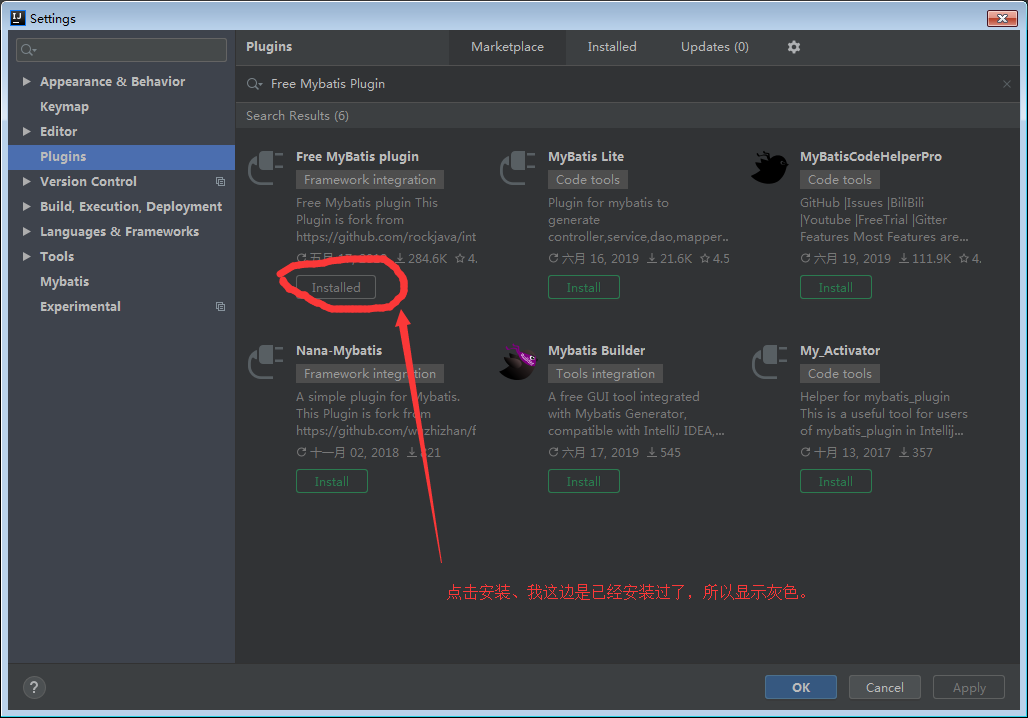1028x718 pixels.
Task: Focus the settings search field
Action: click(x=121, y=50)
